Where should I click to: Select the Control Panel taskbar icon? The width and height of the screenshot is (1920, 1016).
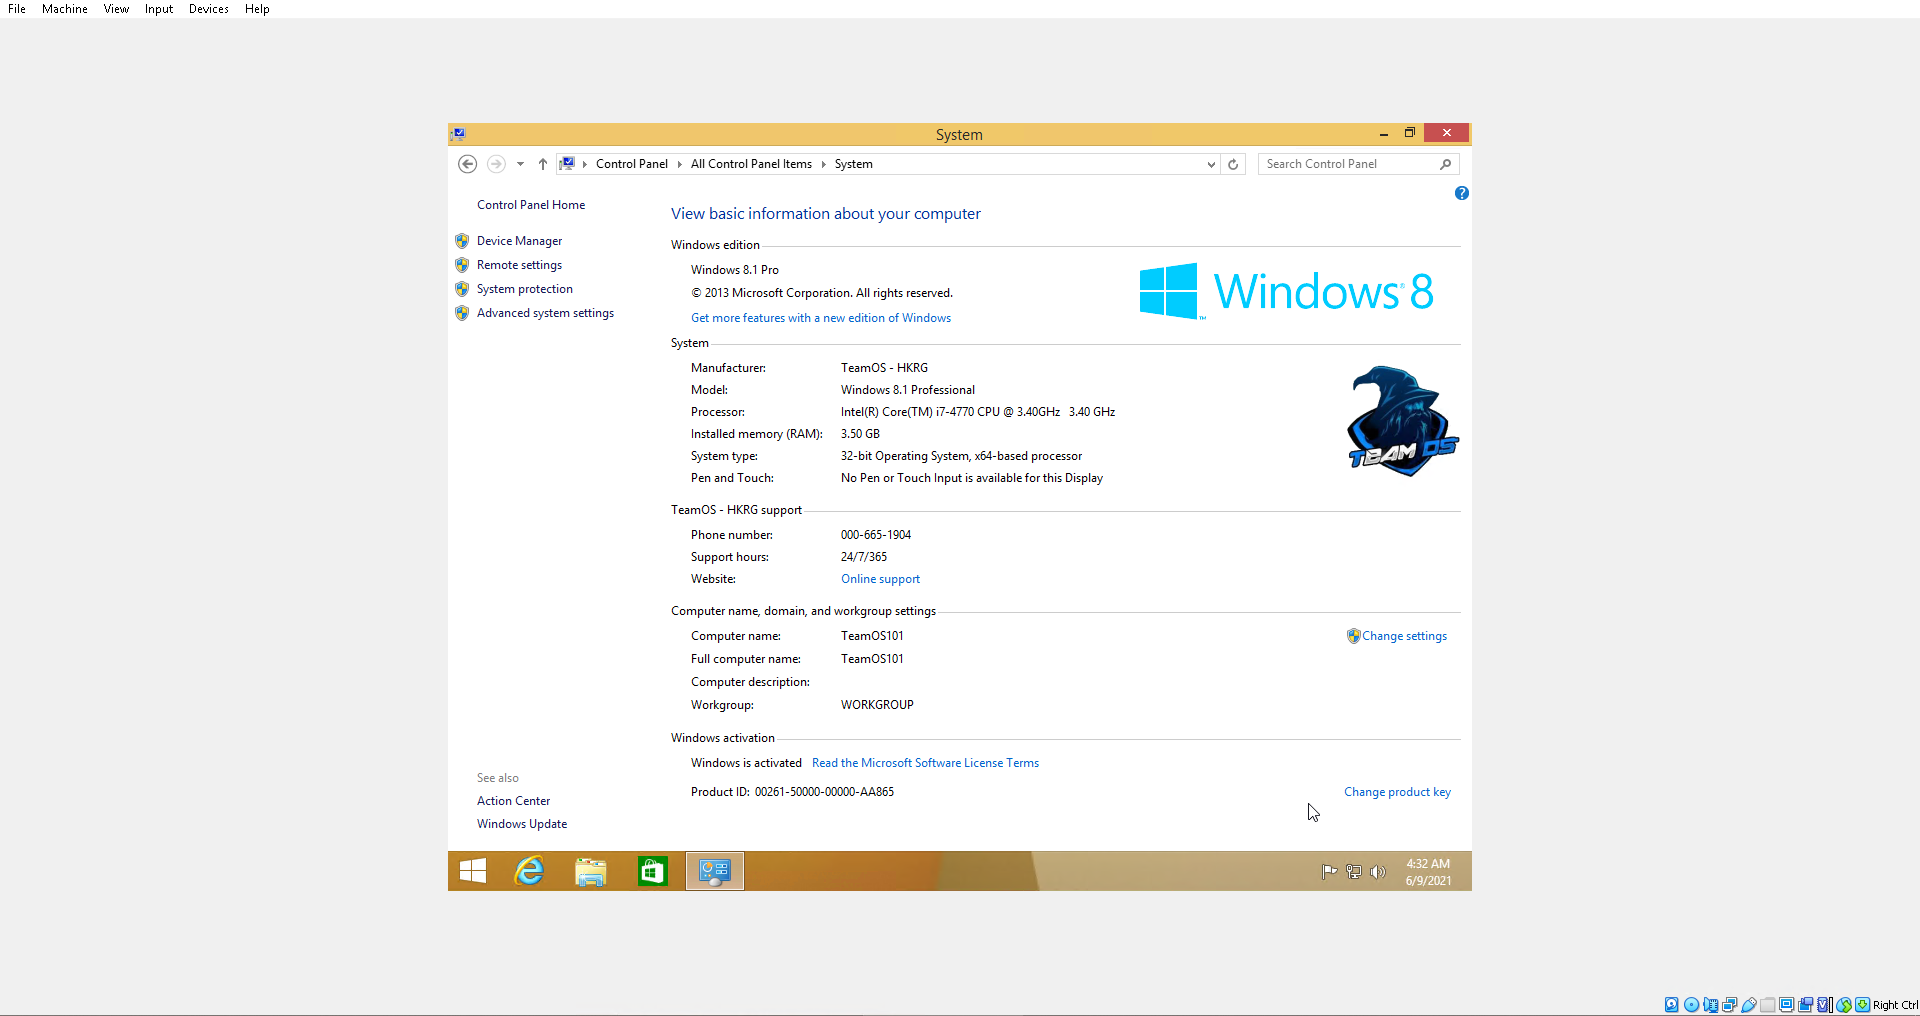[x=714, y=871]
